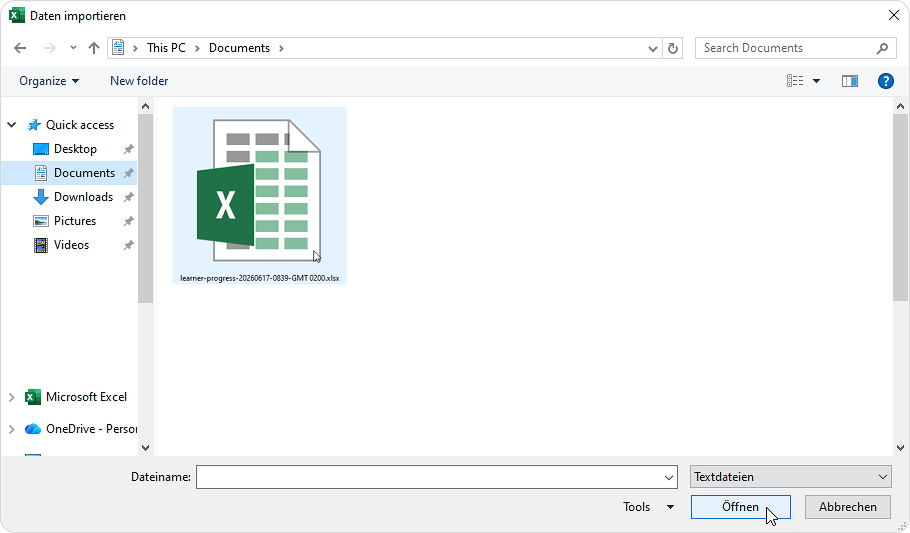Screen dimensions: 910x533
Task: Open Pictures in the sidebar
Action: pyautogui.click(x=75, y=221)
